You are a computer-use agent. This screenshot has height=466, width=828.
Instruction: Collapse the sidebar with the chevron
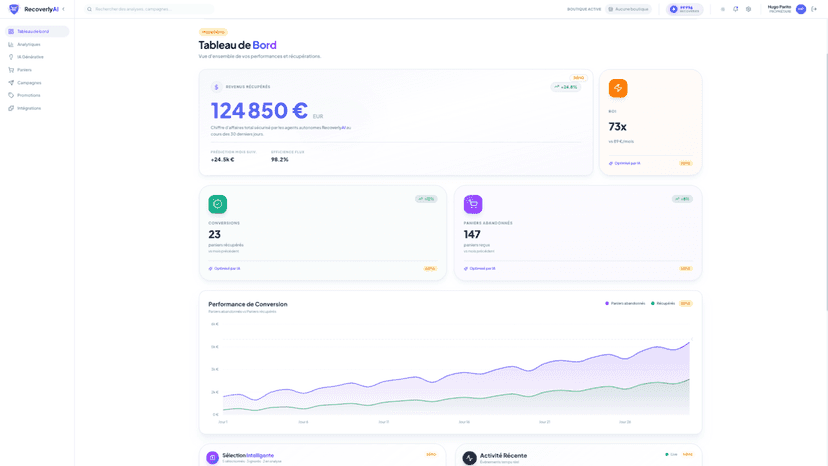click(x=63, y=9)
